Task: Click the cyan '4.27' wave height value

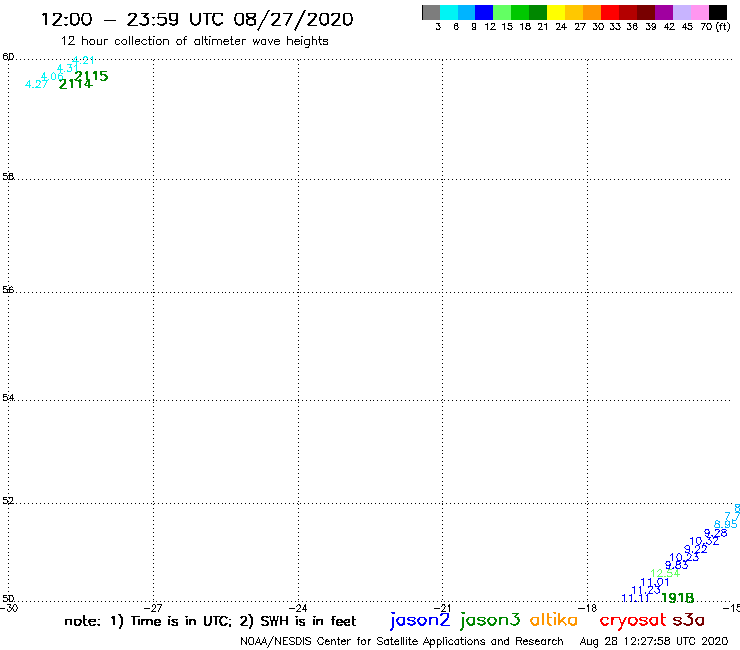Action: pos(36,84)
